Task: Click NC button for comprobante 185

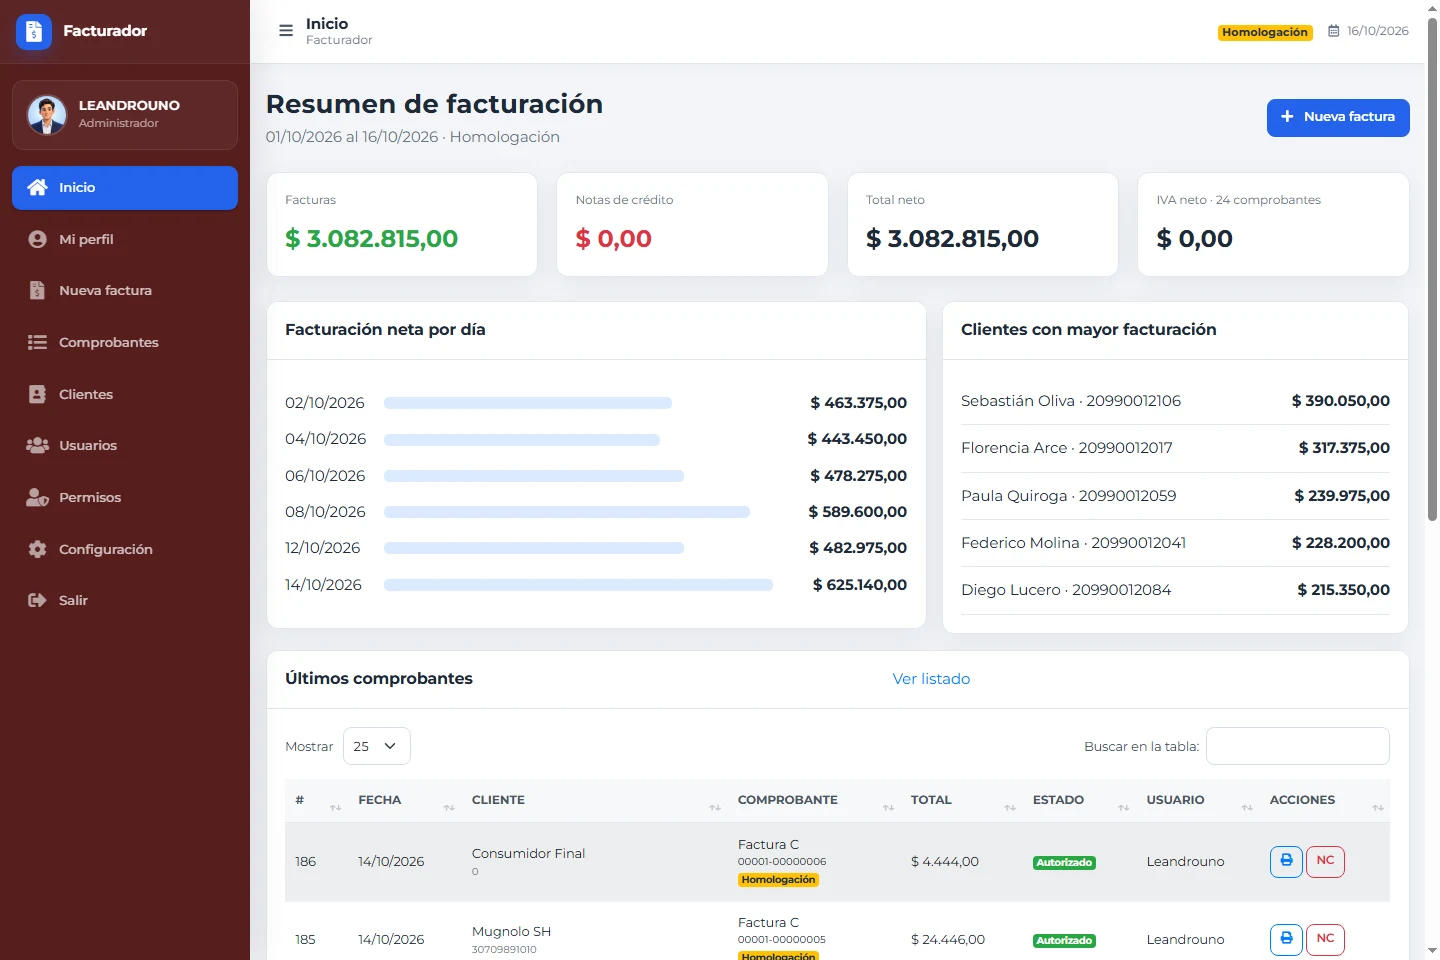Action: [1325, 939]
